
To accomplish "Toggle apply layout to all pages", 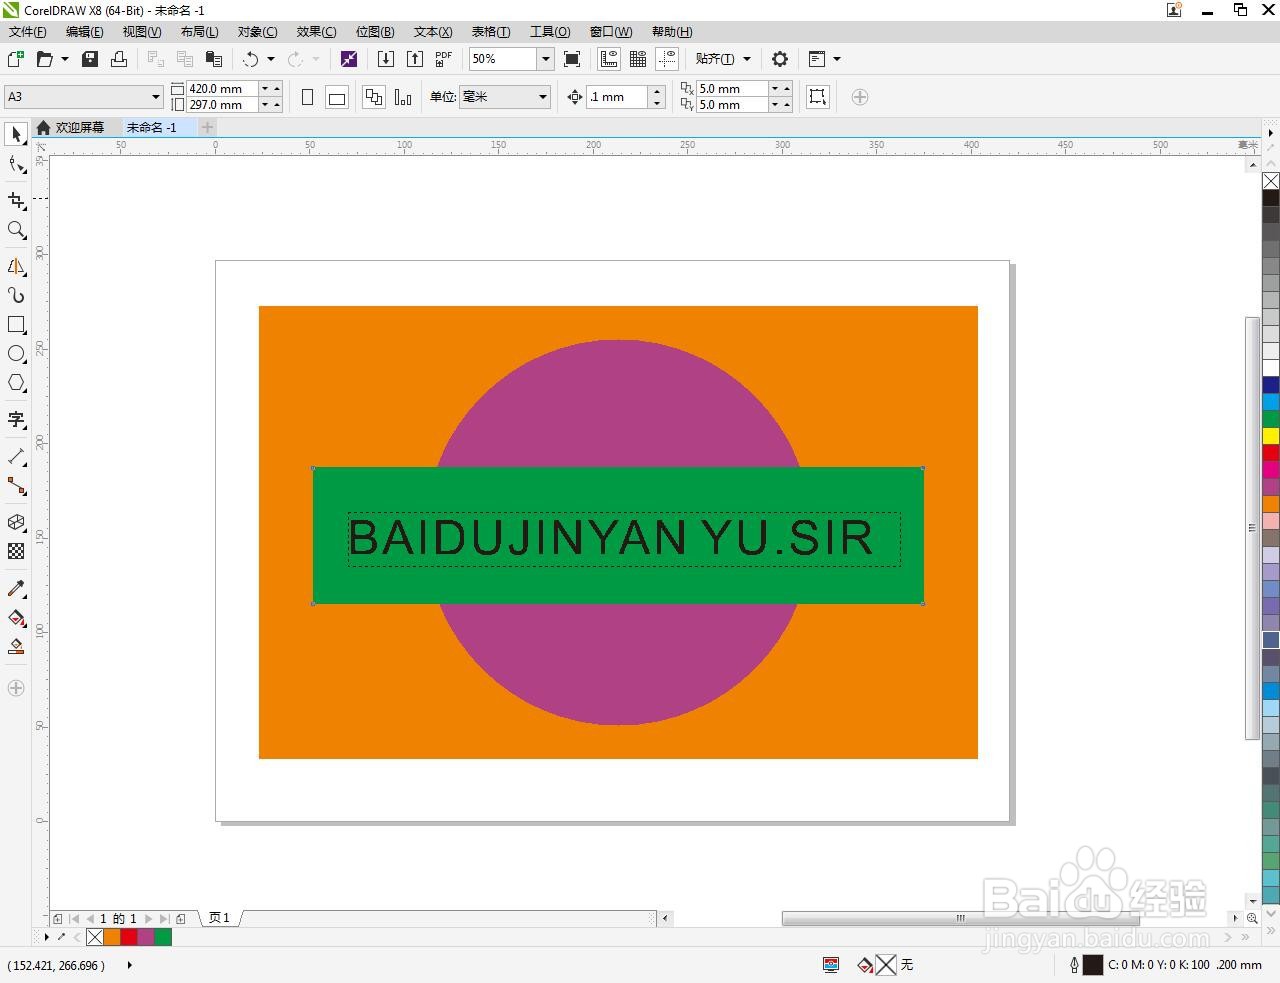I will point(374,97).
